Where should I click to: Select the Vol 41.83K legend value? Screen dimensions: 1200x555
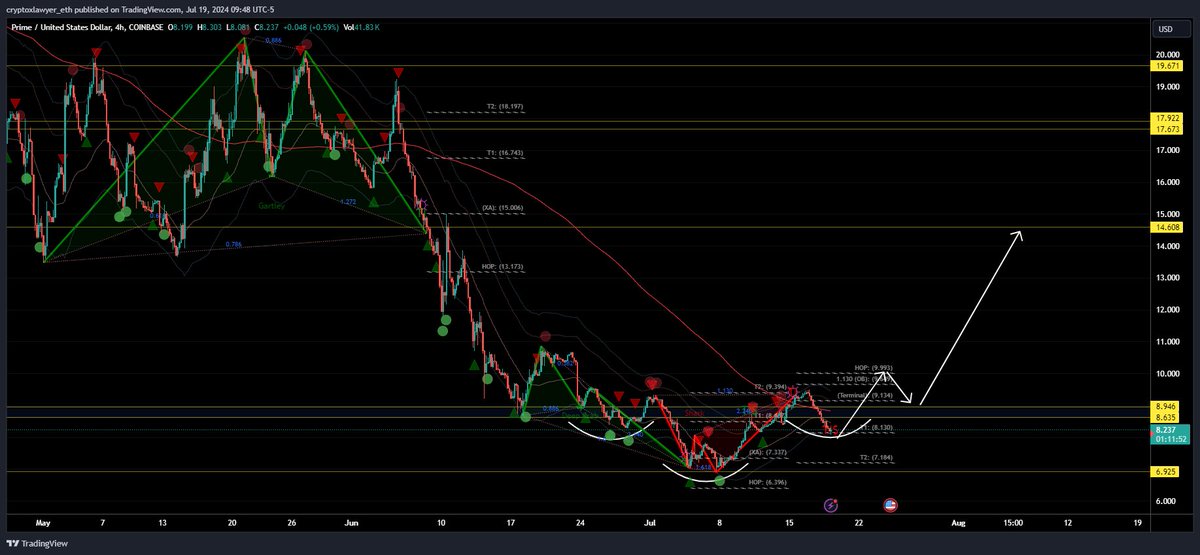(363, 27)
